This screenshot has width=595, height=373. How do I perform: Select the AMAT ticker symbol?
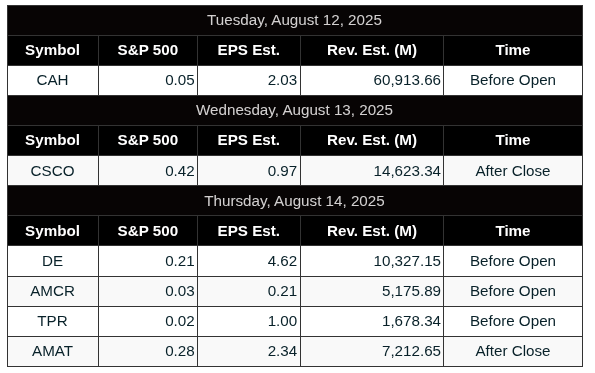point(52,351)
